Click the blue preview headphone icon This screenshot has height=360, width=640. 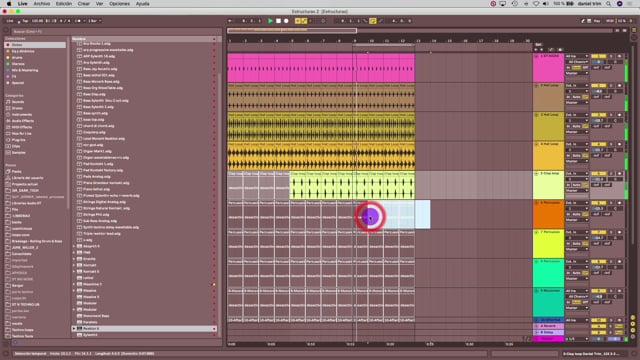coord(15,342)
